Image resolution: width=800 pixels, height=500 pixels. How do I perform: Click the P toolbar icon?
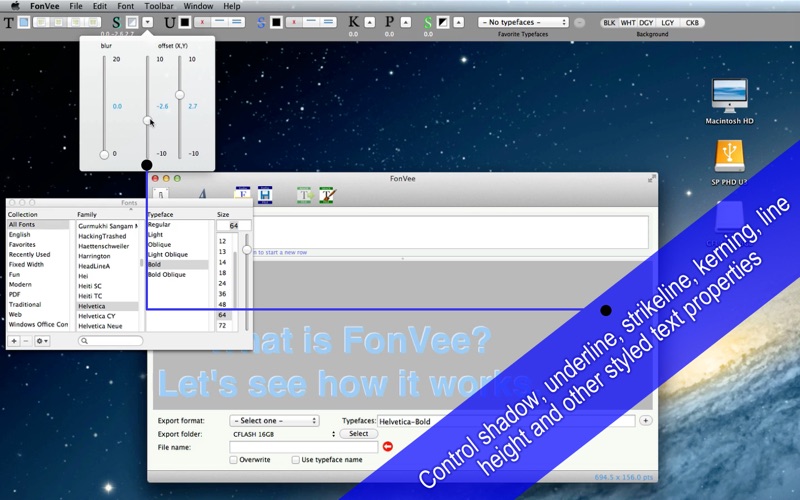coord(389,22)
